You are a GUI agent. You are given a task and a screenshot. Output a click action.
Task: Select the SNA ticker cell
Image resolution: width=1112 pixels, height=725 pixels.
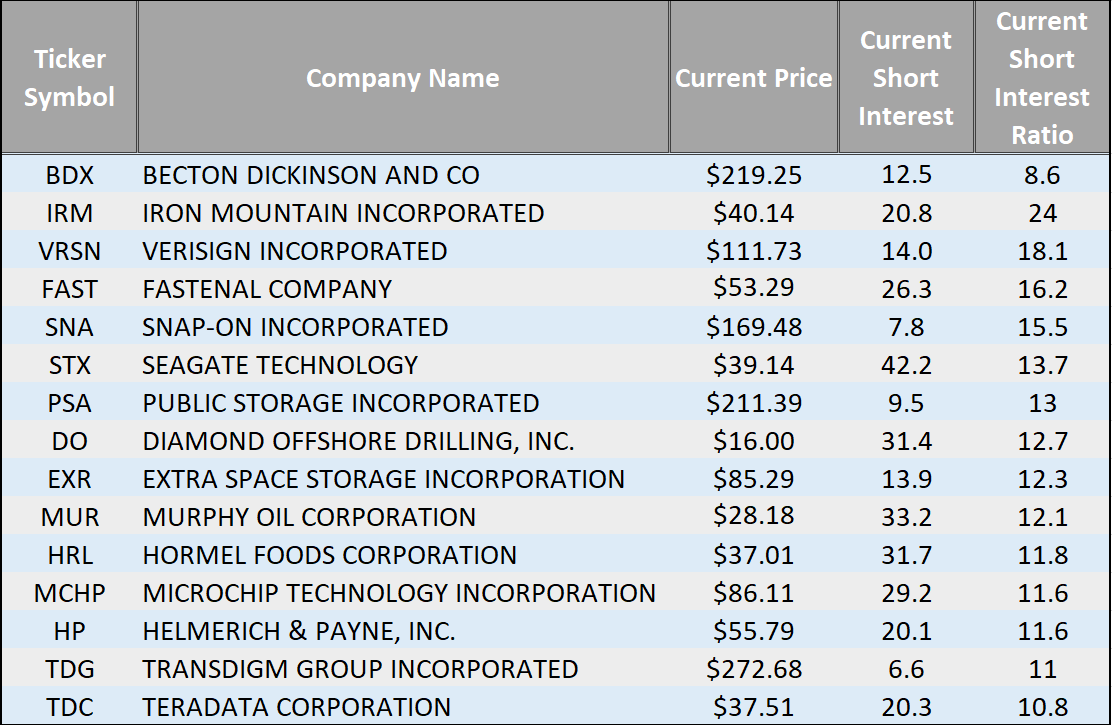tap(69, 327)
